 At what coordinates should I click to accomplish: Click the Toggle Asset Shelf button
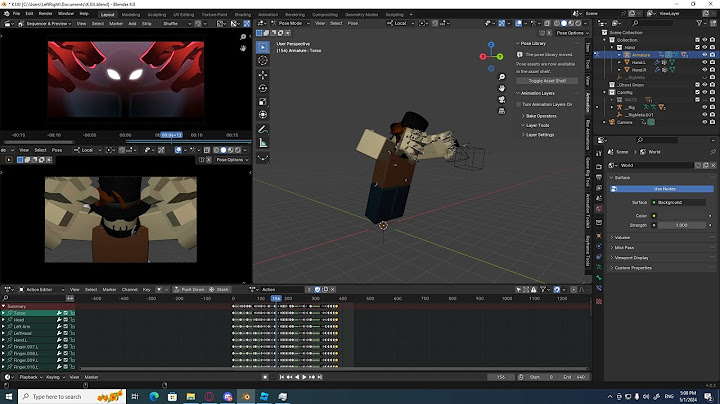547,81
